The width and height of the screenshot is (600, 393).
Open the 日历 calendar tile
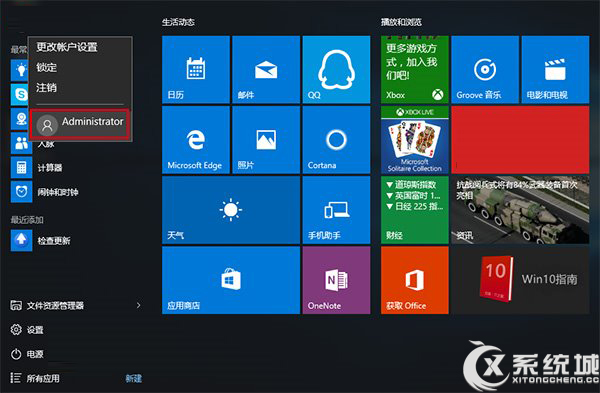[196, 69]
